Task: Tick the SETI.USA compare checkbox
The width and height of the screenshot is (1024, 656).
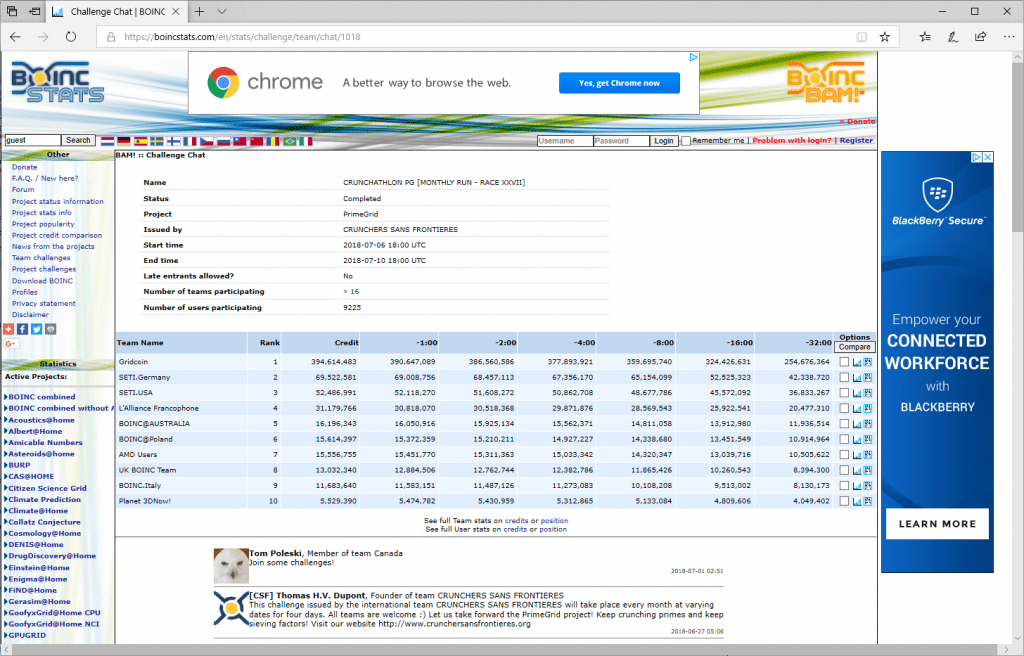Action: [844, 393]
